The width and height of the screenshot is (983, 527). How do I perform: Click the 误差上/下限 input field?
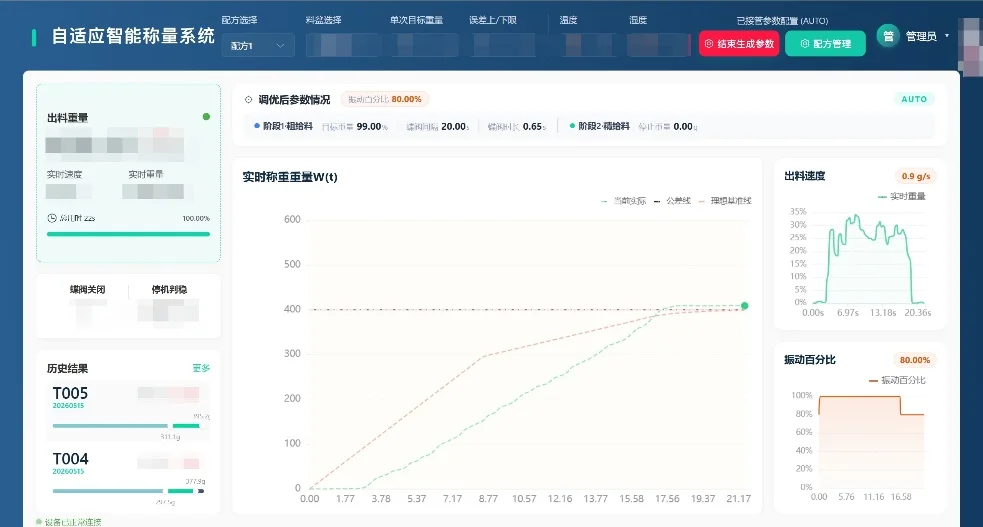505,45
